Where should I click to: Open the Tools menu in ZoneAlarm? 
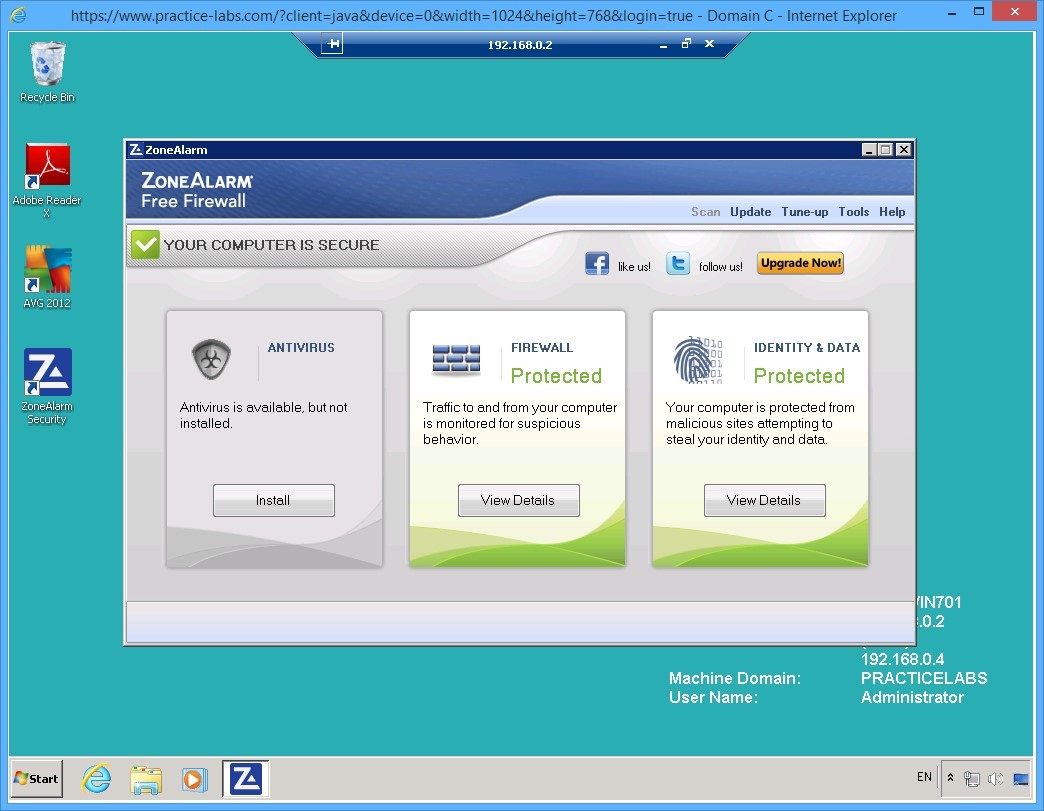pos(853,211)
